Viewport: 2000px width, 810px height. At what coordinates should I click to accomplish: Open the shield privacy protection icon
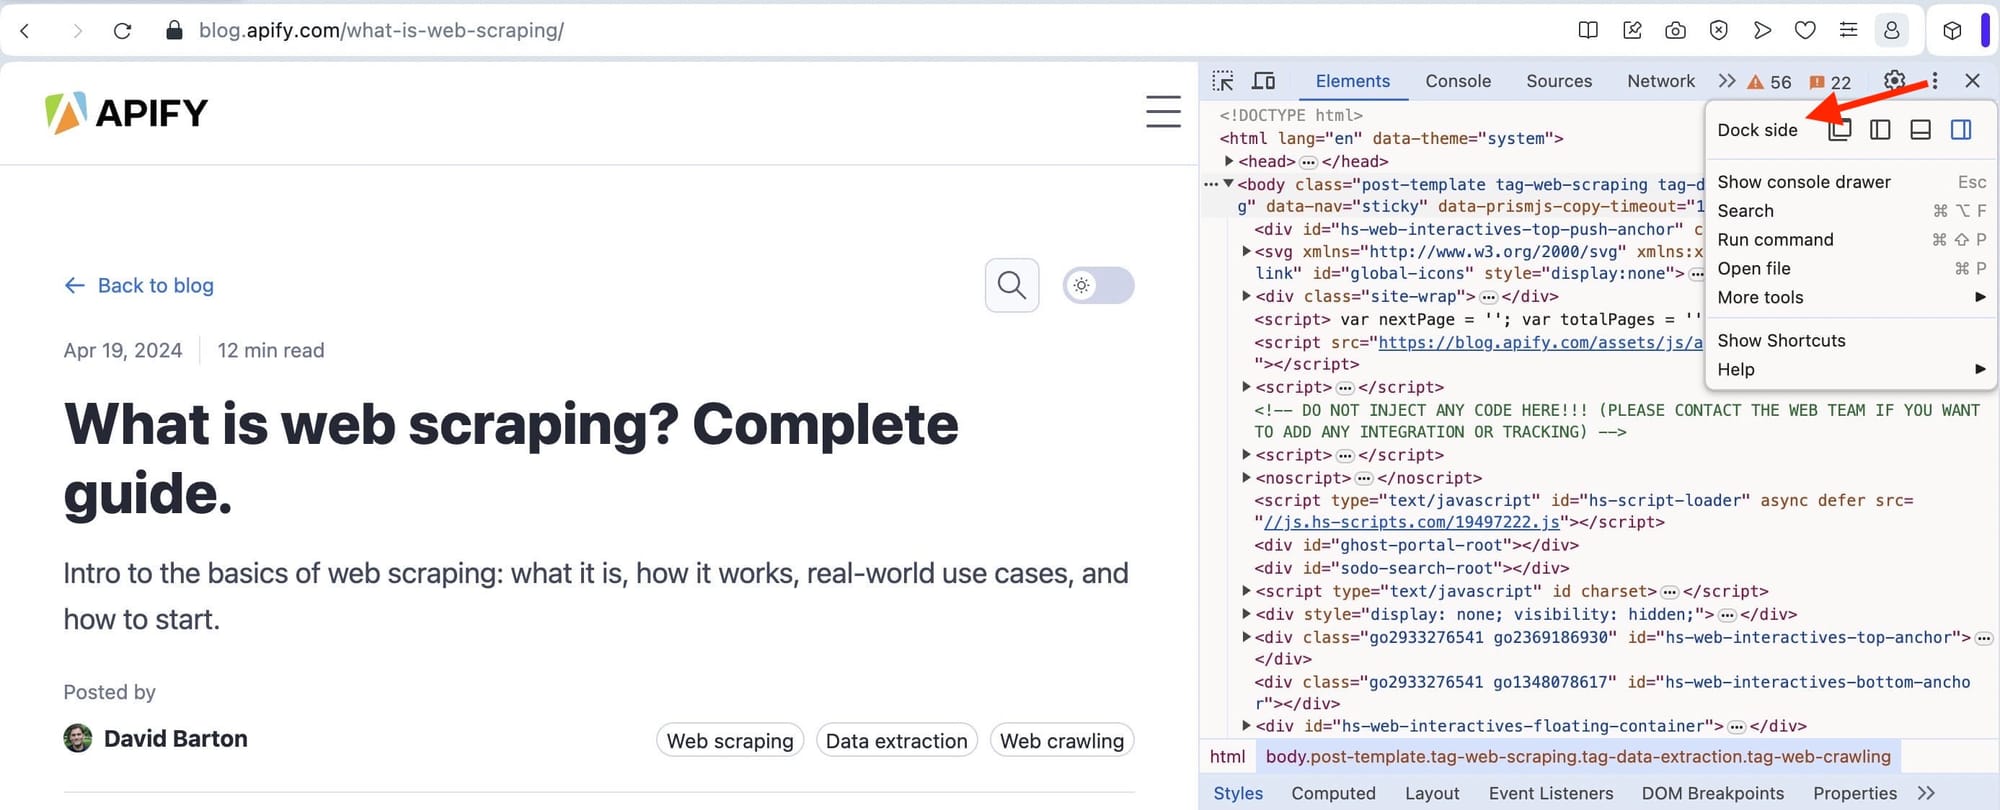(1718, 30)
